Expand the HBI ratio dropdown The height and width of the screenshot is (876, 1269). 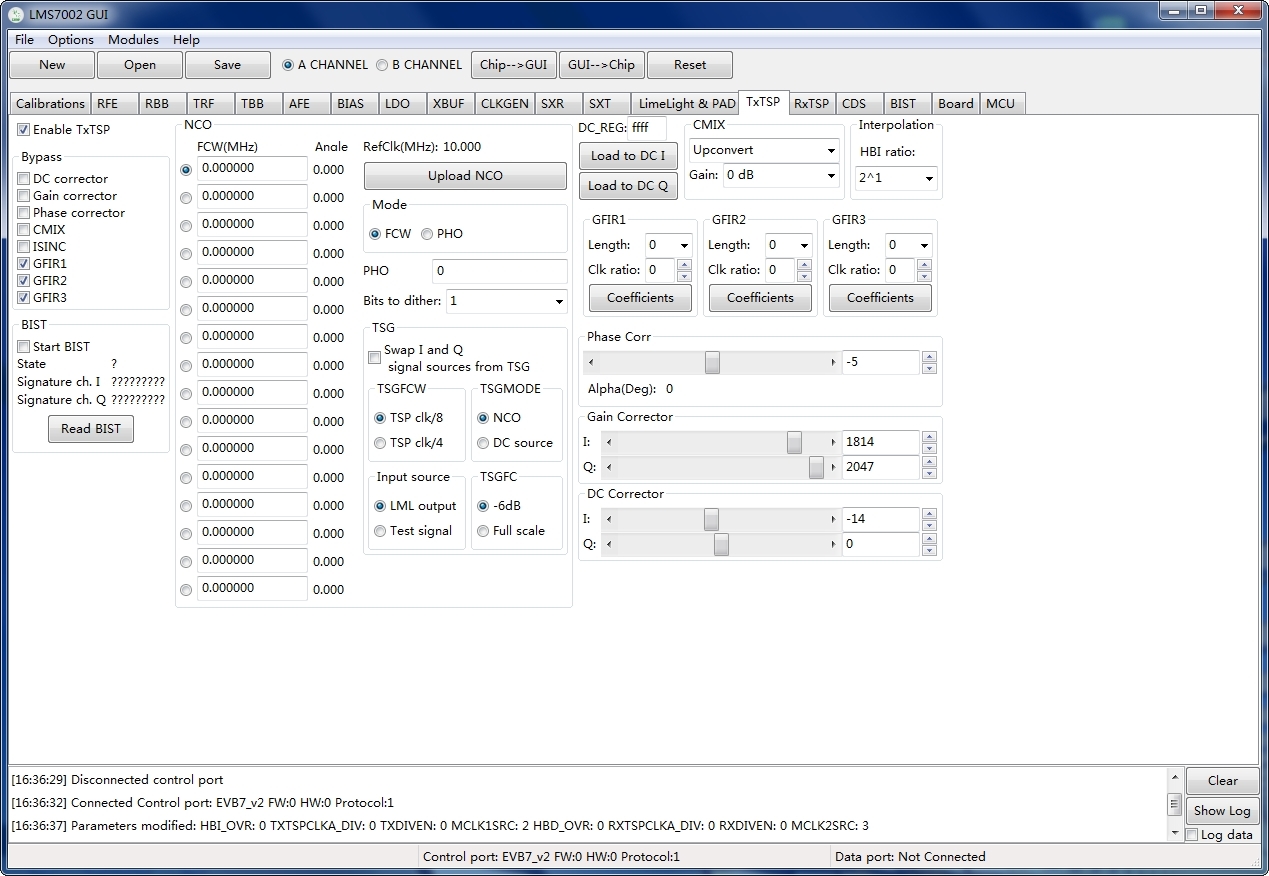tap(896, 179)
